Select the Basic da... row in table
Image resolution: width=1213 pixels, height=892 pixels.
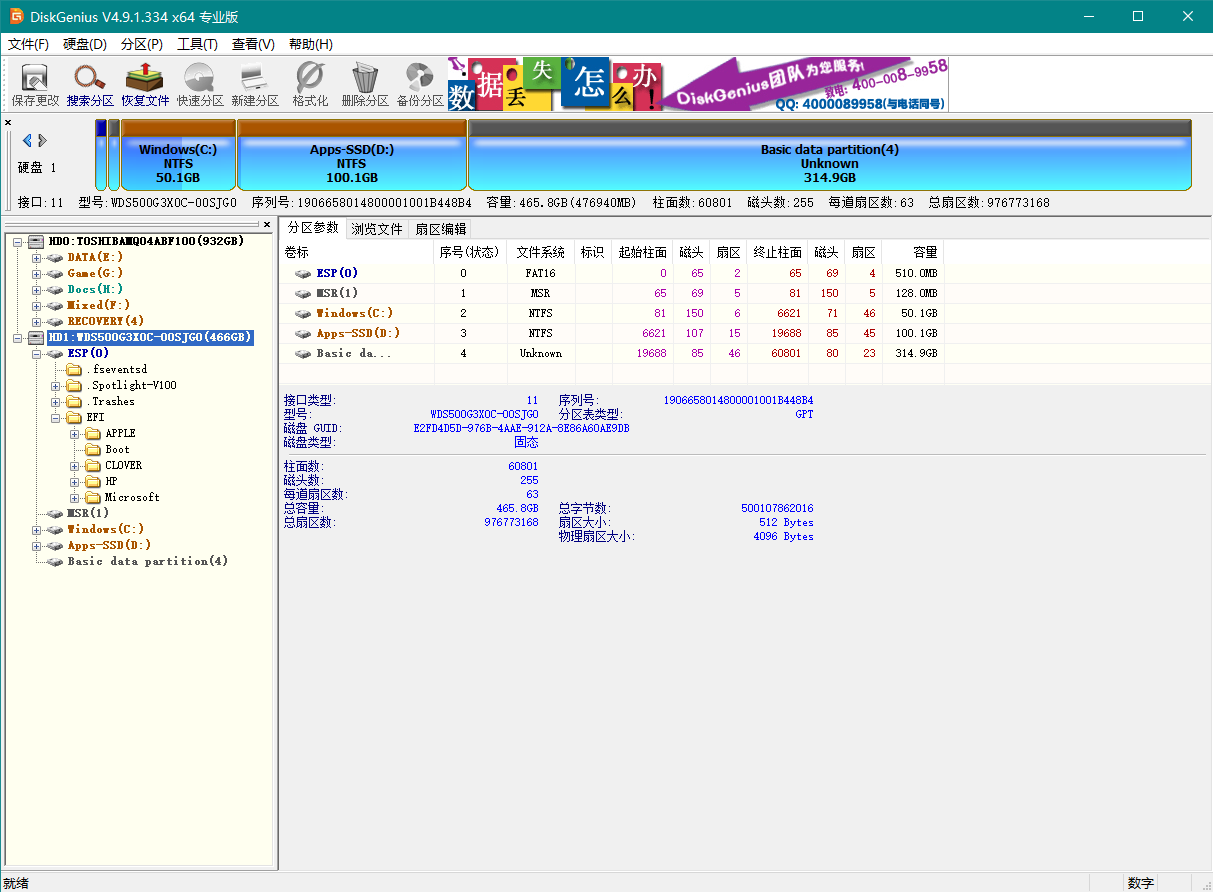612,353
